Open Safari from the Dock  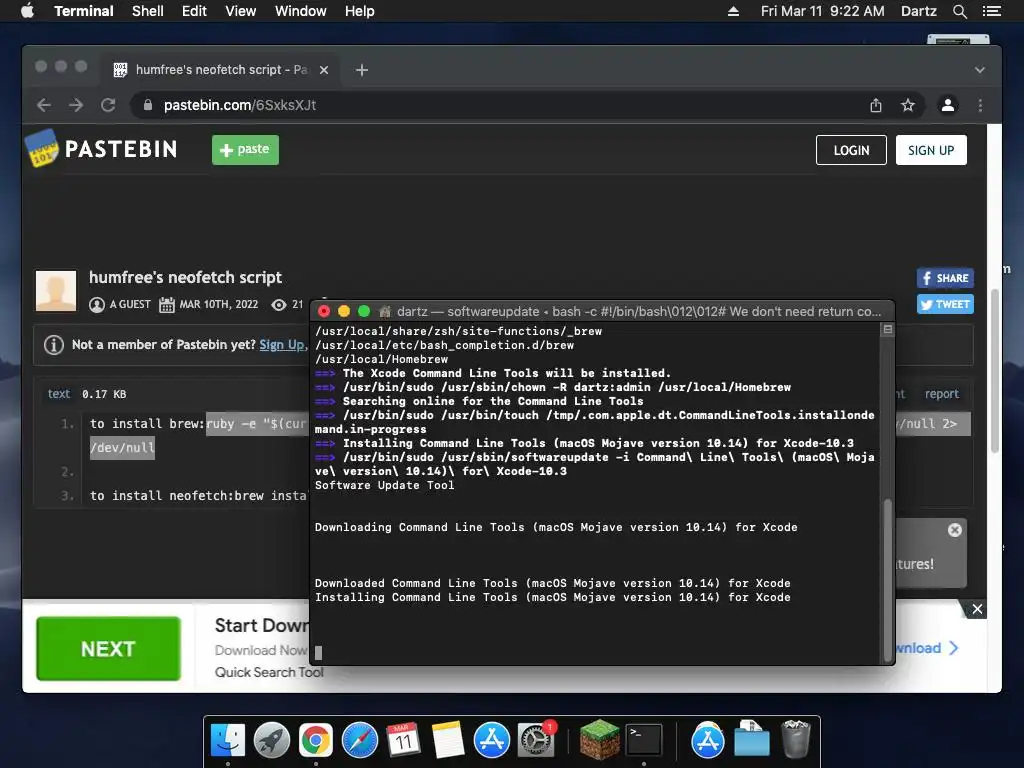tap(360, 741)
